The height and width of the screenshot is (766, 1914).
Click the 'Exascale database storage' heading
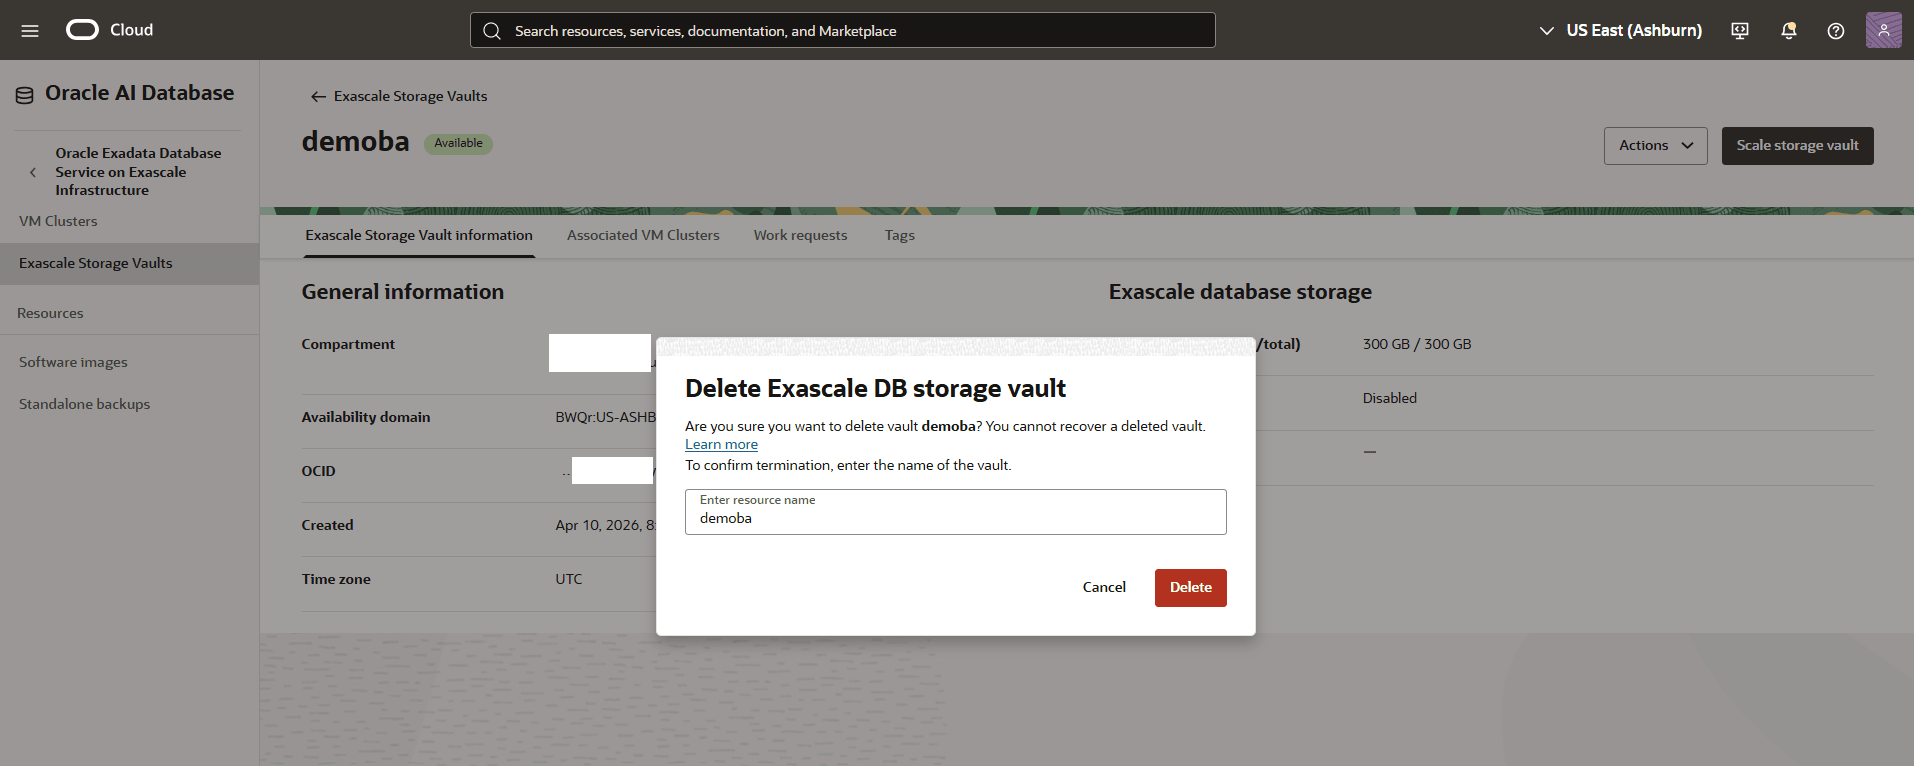point(1240,292)
